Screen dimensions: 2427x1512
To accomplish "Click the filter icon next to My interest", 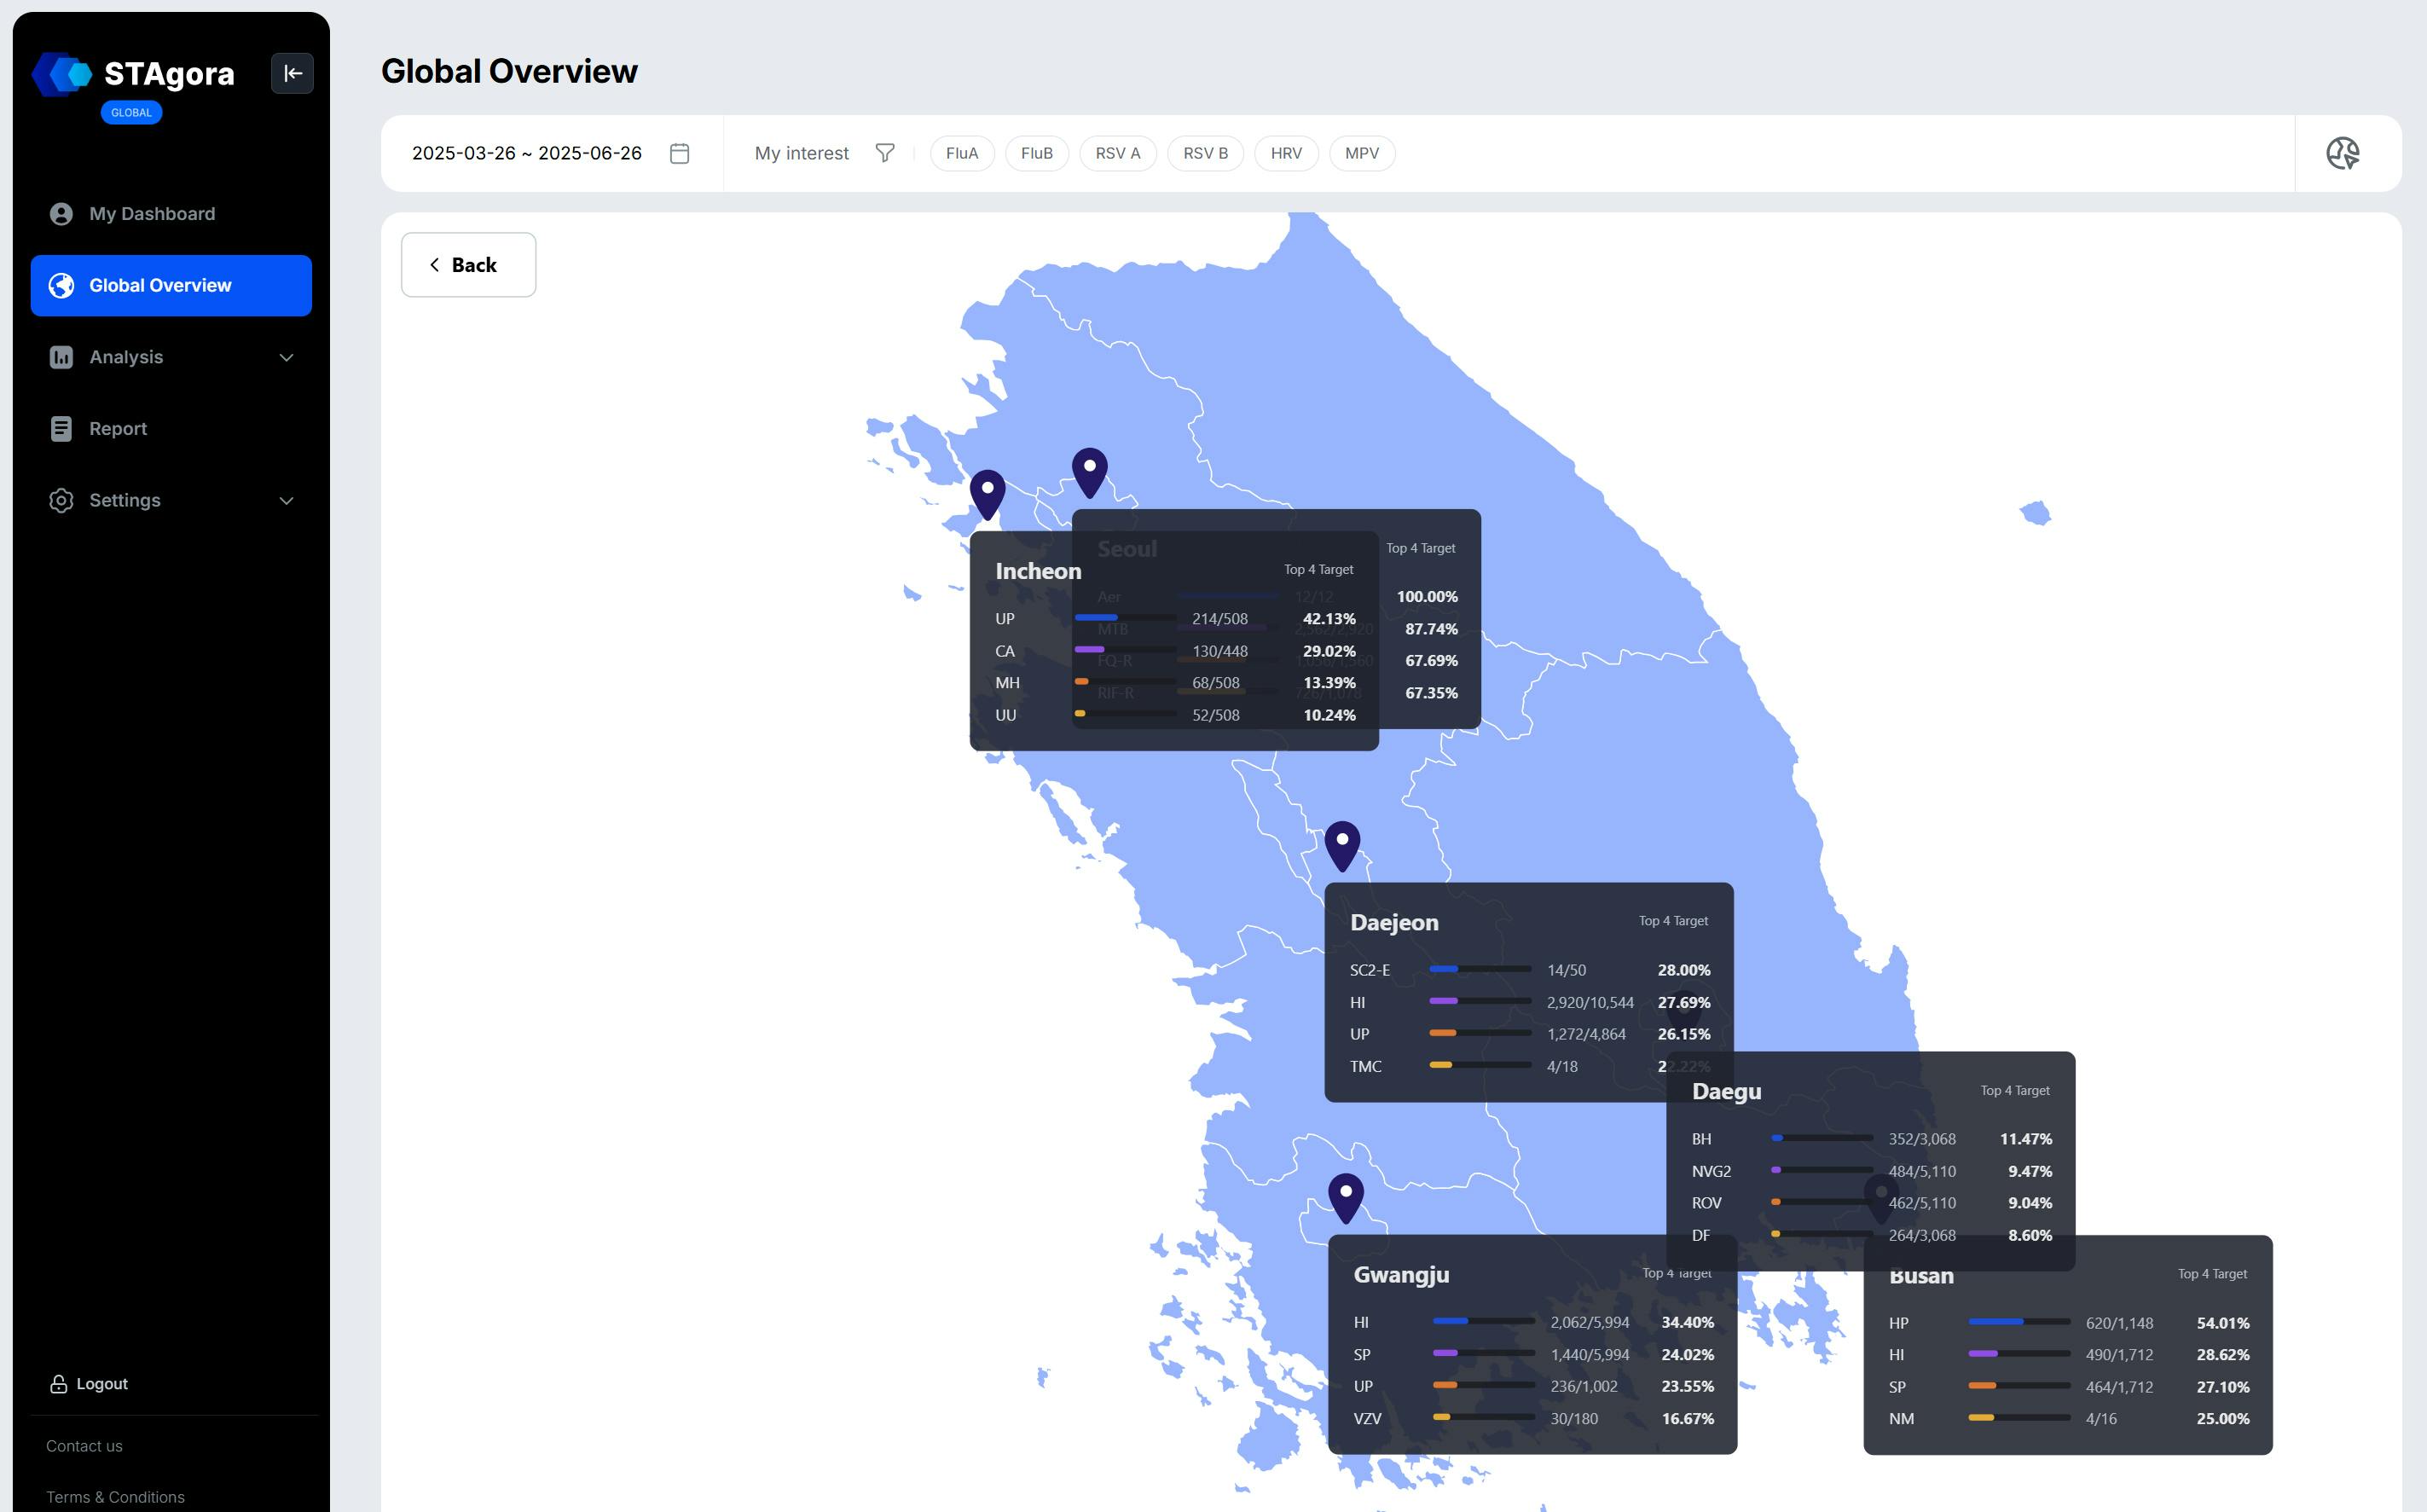I will tap(885, 153).
